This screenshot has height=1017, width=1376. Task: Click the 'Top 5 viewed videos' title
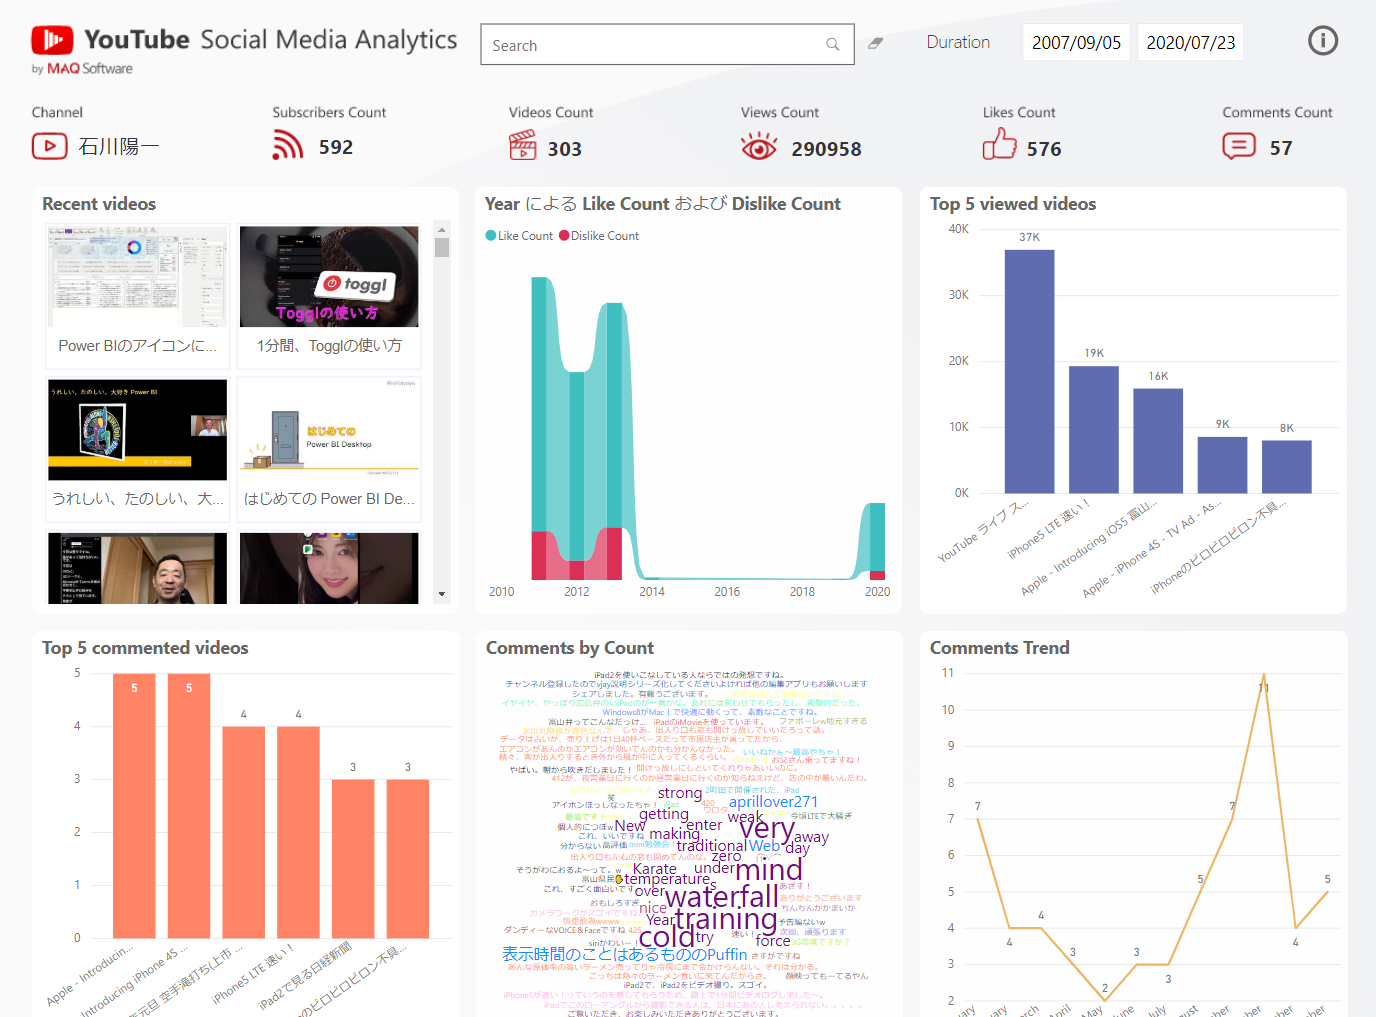tap(1013, 204)
